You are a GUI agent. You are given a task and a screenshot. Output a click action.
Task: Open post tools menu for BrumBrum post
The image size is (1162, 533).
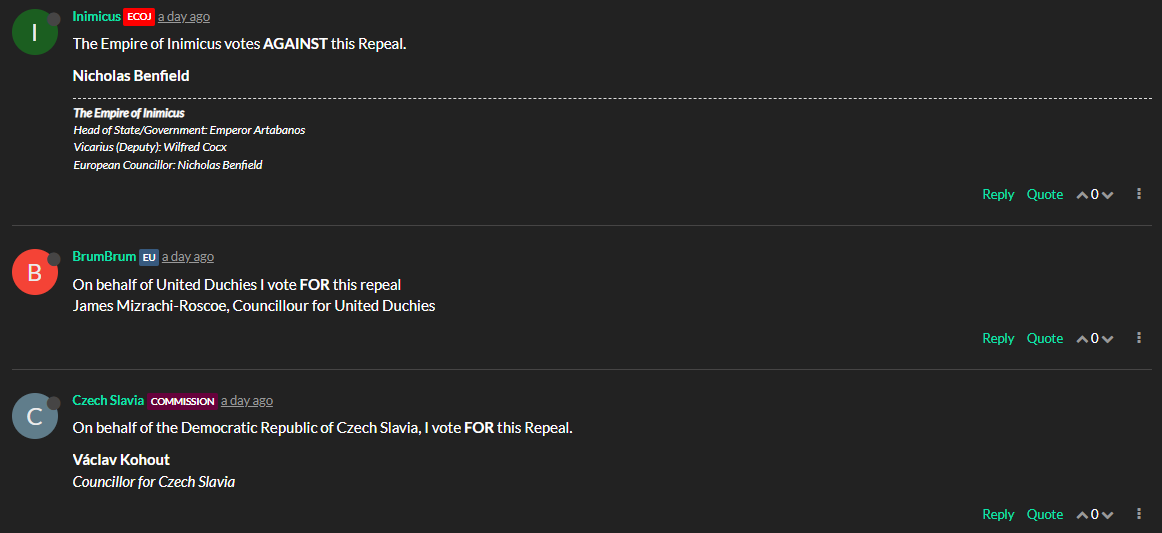click(x=1139, y=338)
